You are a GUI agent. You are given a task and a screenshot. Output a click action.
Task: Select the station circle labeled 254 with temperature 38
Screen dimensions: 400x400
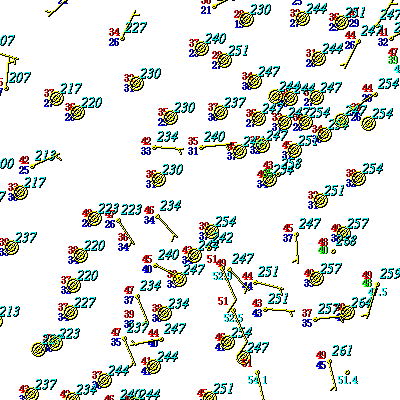point(358,178)
